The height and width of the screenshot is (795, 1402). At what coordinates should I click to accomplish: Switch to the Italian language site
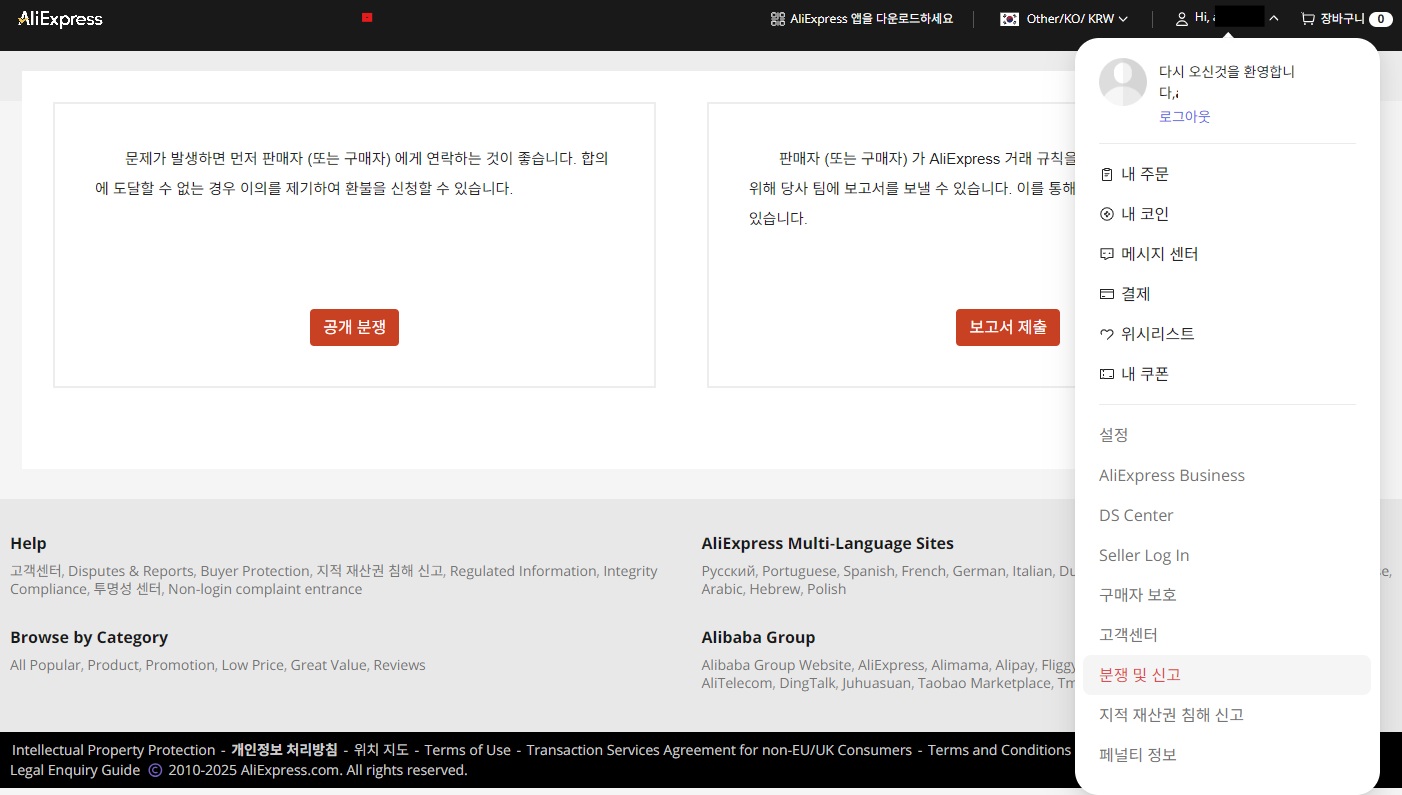pyautogui.click(x=1032, y=571)
